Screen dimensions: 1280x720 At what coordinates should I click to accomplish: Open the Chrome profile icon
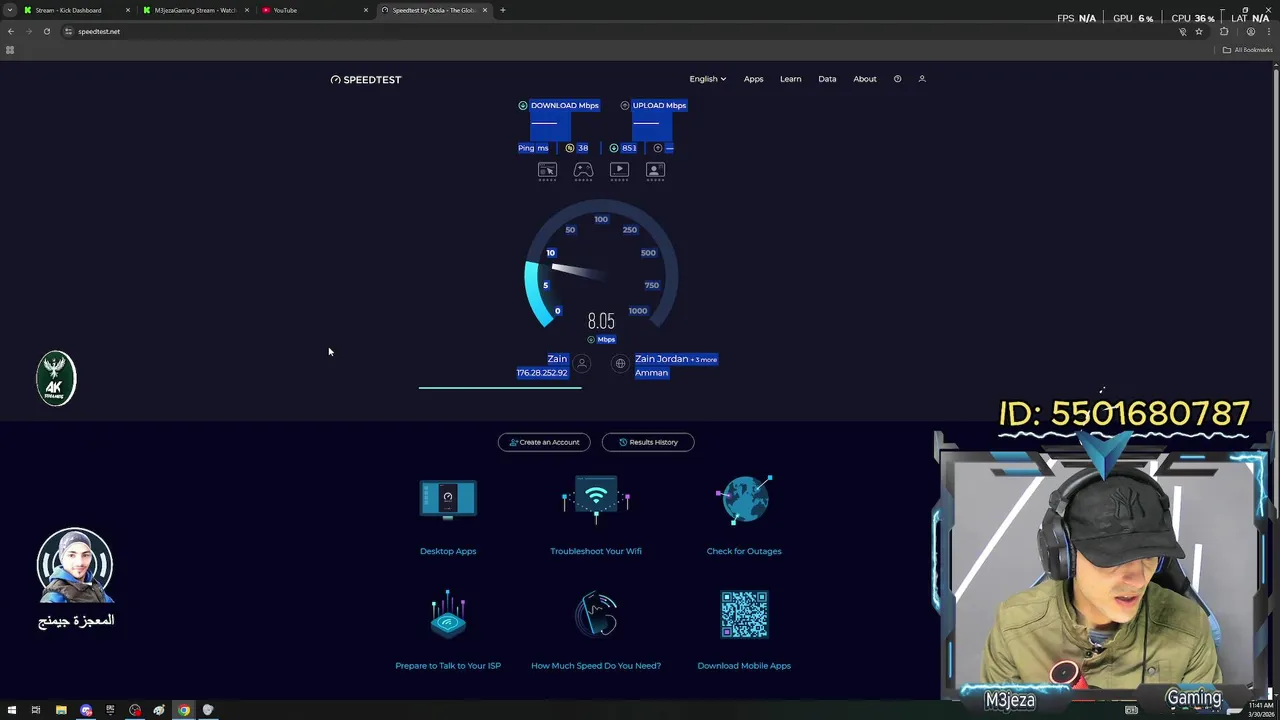coord(1250,31)
